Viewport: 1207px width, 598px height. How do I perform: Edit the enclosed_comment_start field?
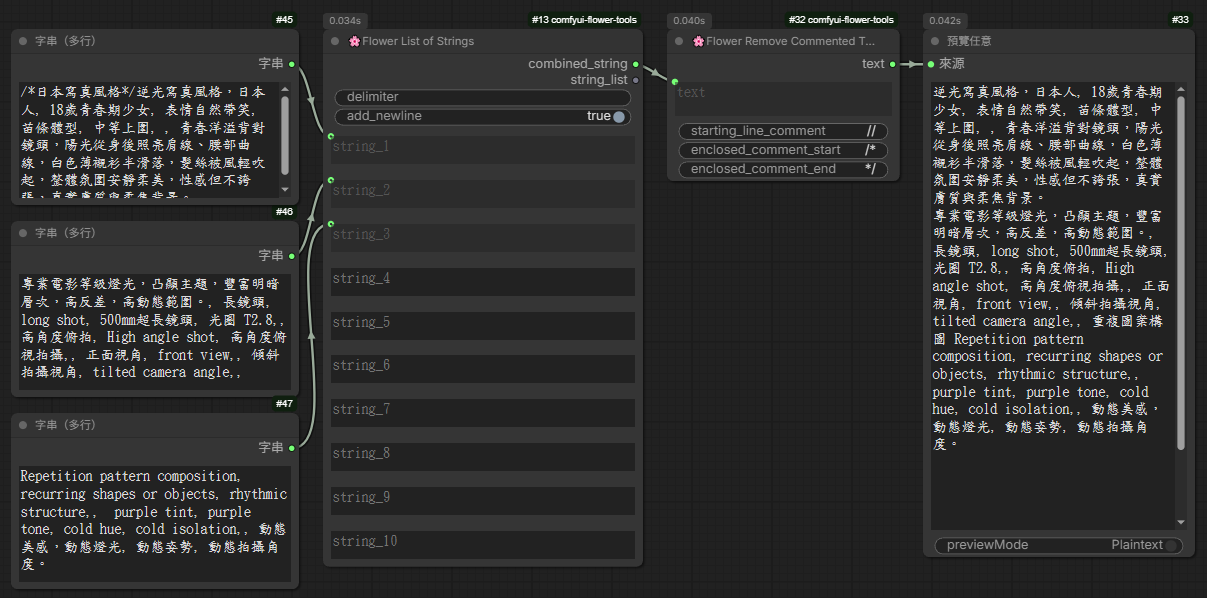click(783, 150)
